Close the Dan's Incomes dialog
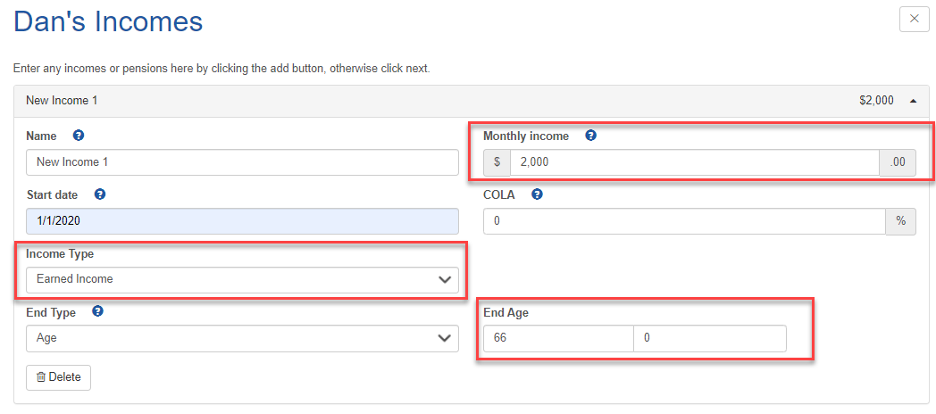This screenshot has width=936, height=414. [914, 18]
